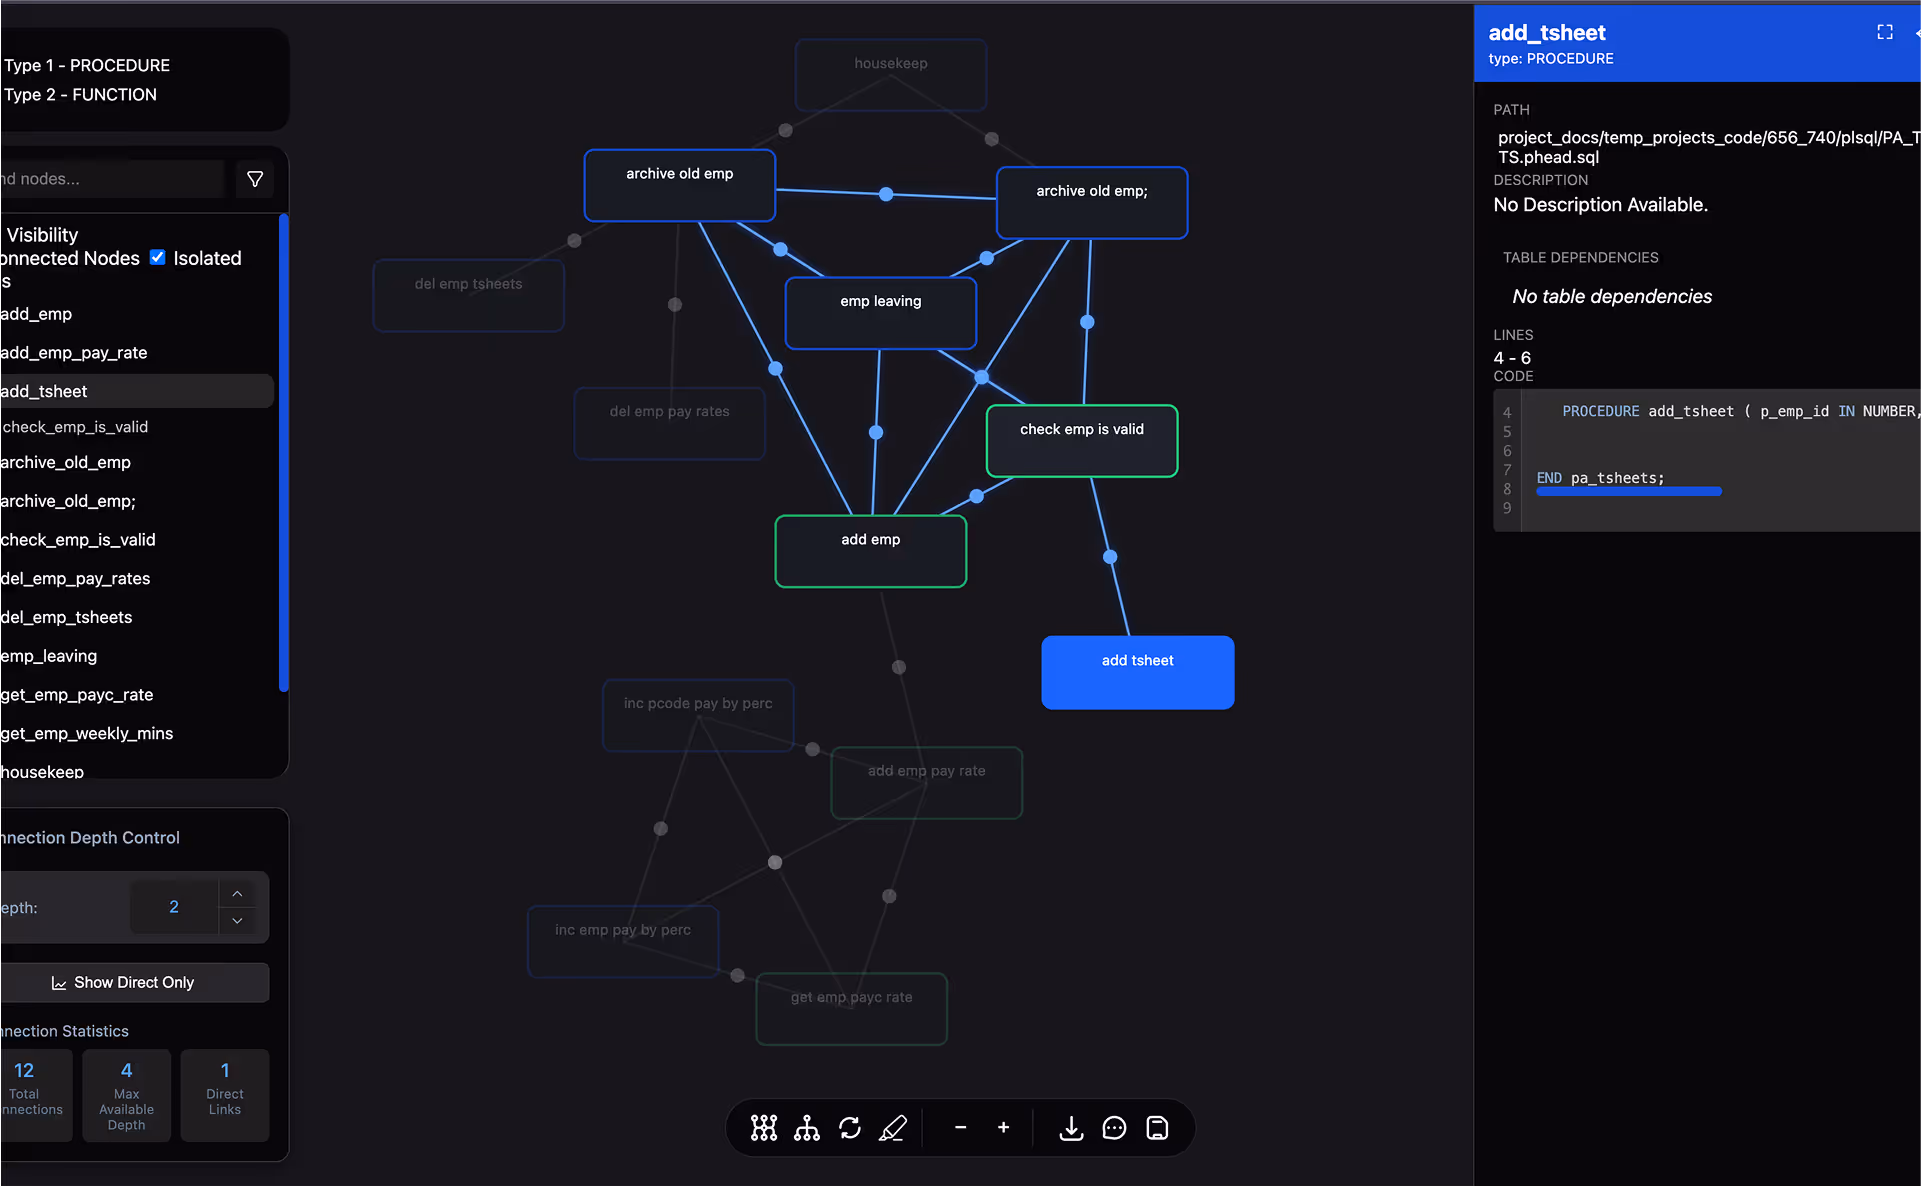Toggle the Isolated nodes checkbox
The height and width of the screenshot is (1187, 1921).
[x=158, y=257]
